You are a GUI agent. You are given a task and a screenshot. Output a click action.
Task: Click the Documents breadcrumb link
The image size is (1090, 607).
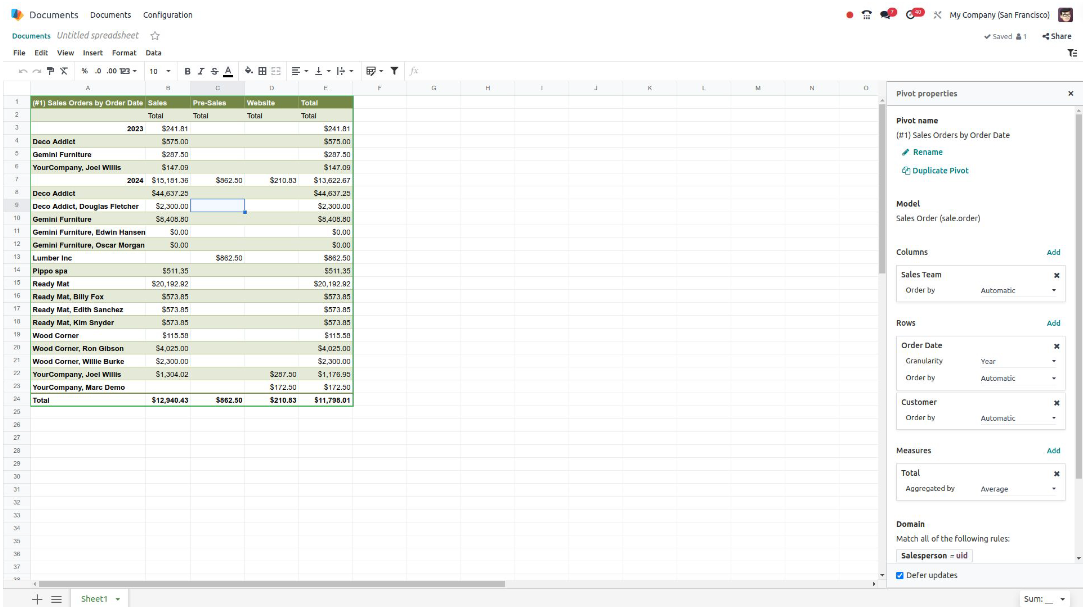pyautogui.click(x=31, y=35)
